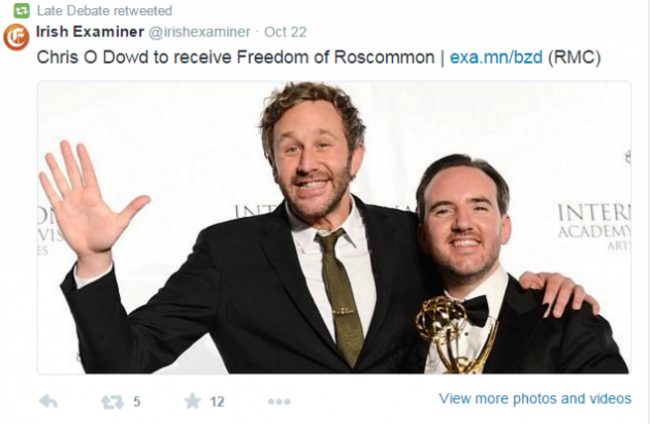This screenshot has height=424, width=650.
Task: Open the Late Debate retweeted label
Action: (104, 11)
